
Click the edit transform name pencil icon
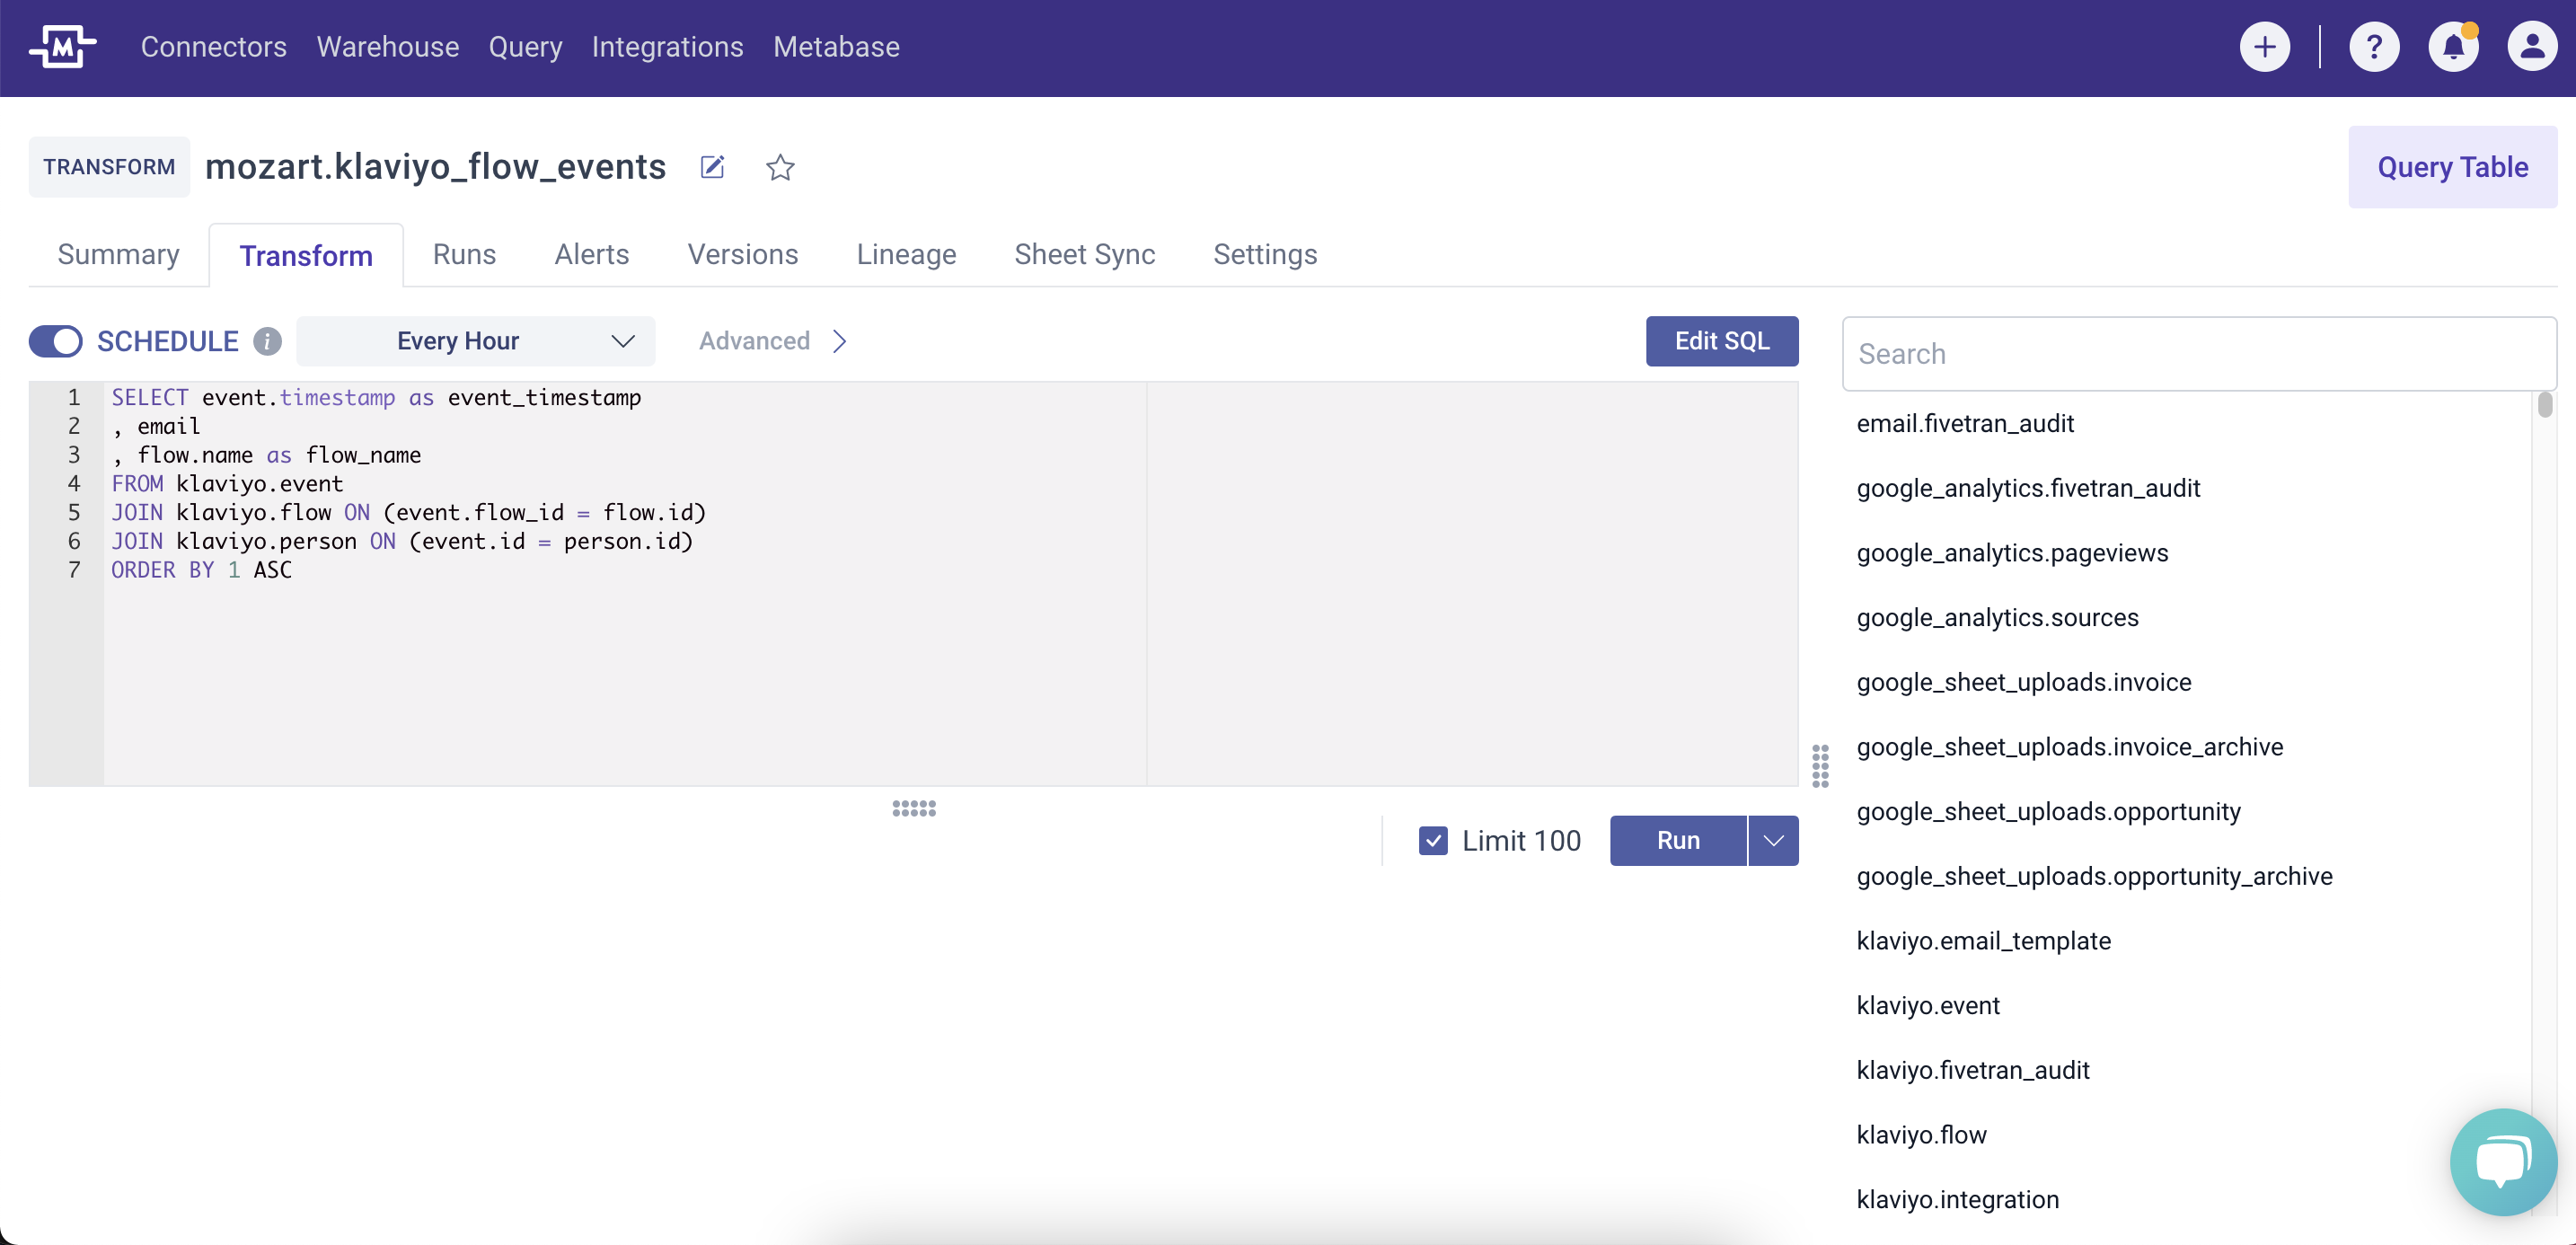pos(712,167)
